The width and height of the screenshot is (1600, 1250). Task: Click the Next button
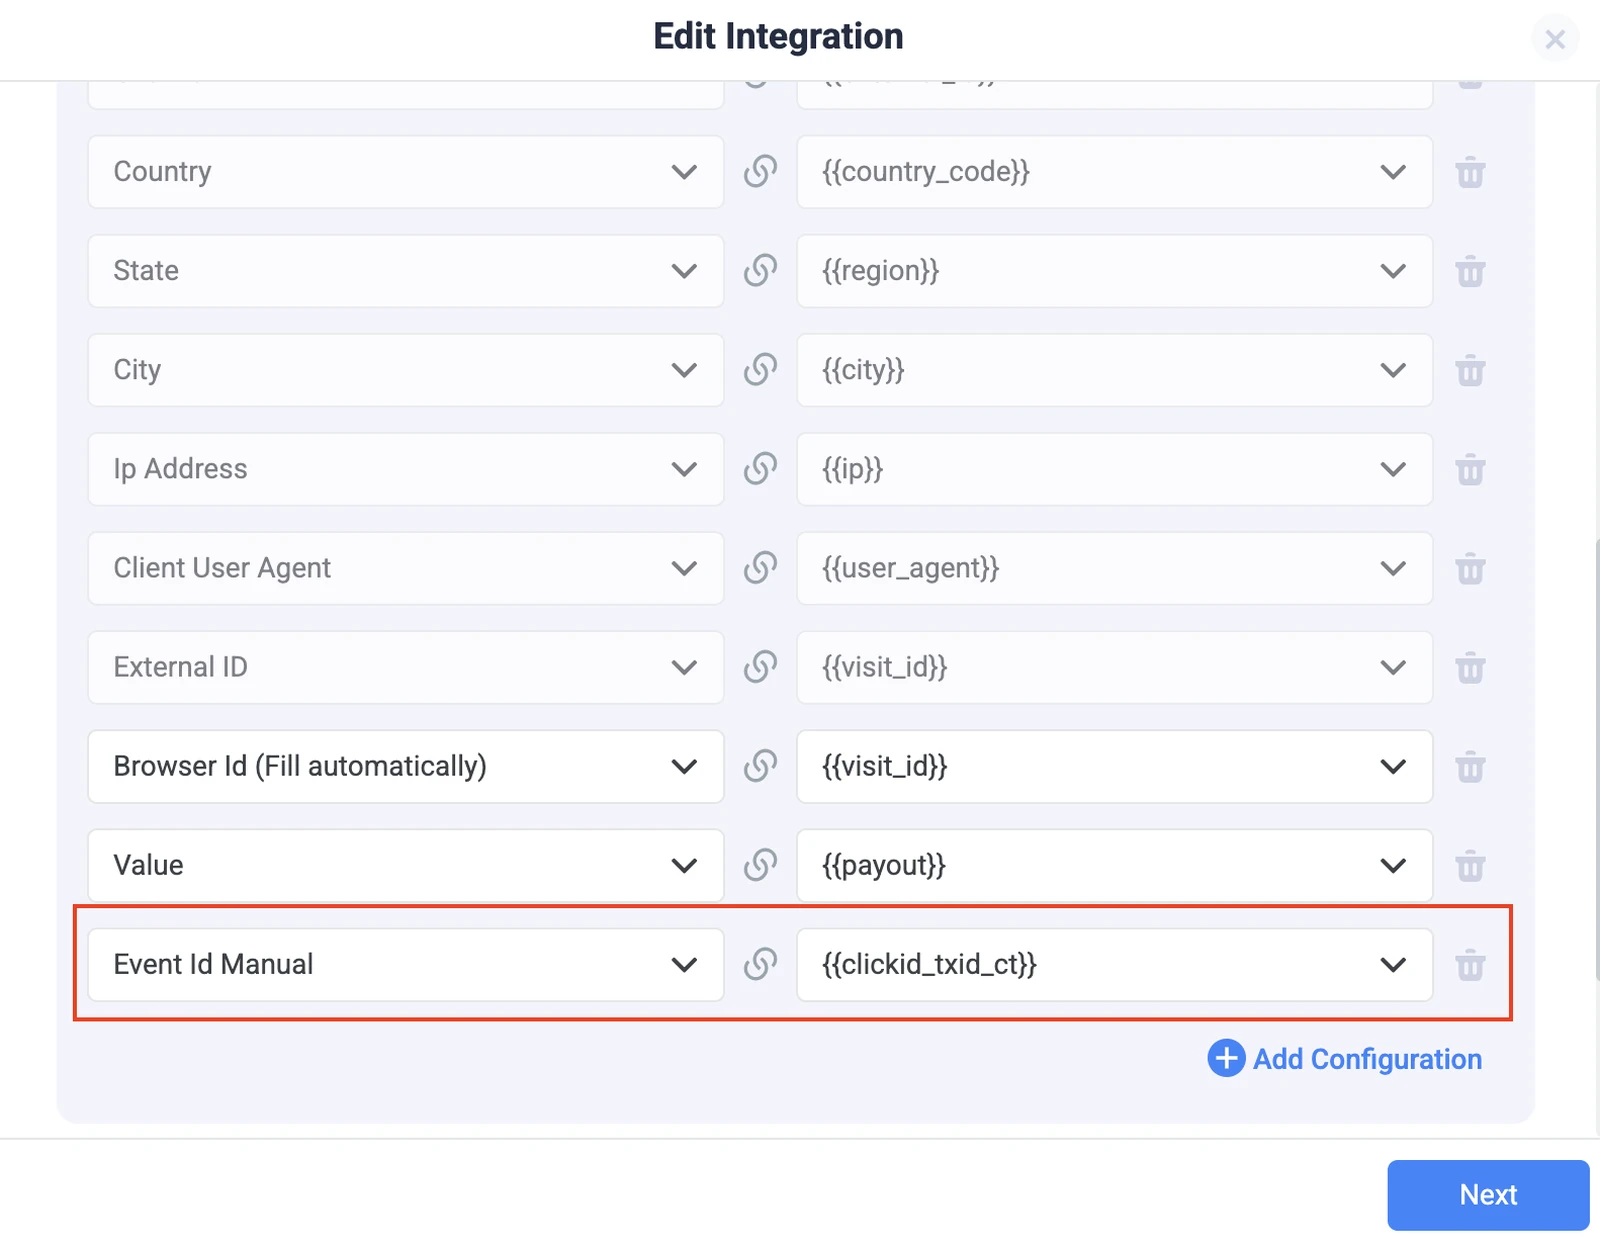[1488, 1195]
